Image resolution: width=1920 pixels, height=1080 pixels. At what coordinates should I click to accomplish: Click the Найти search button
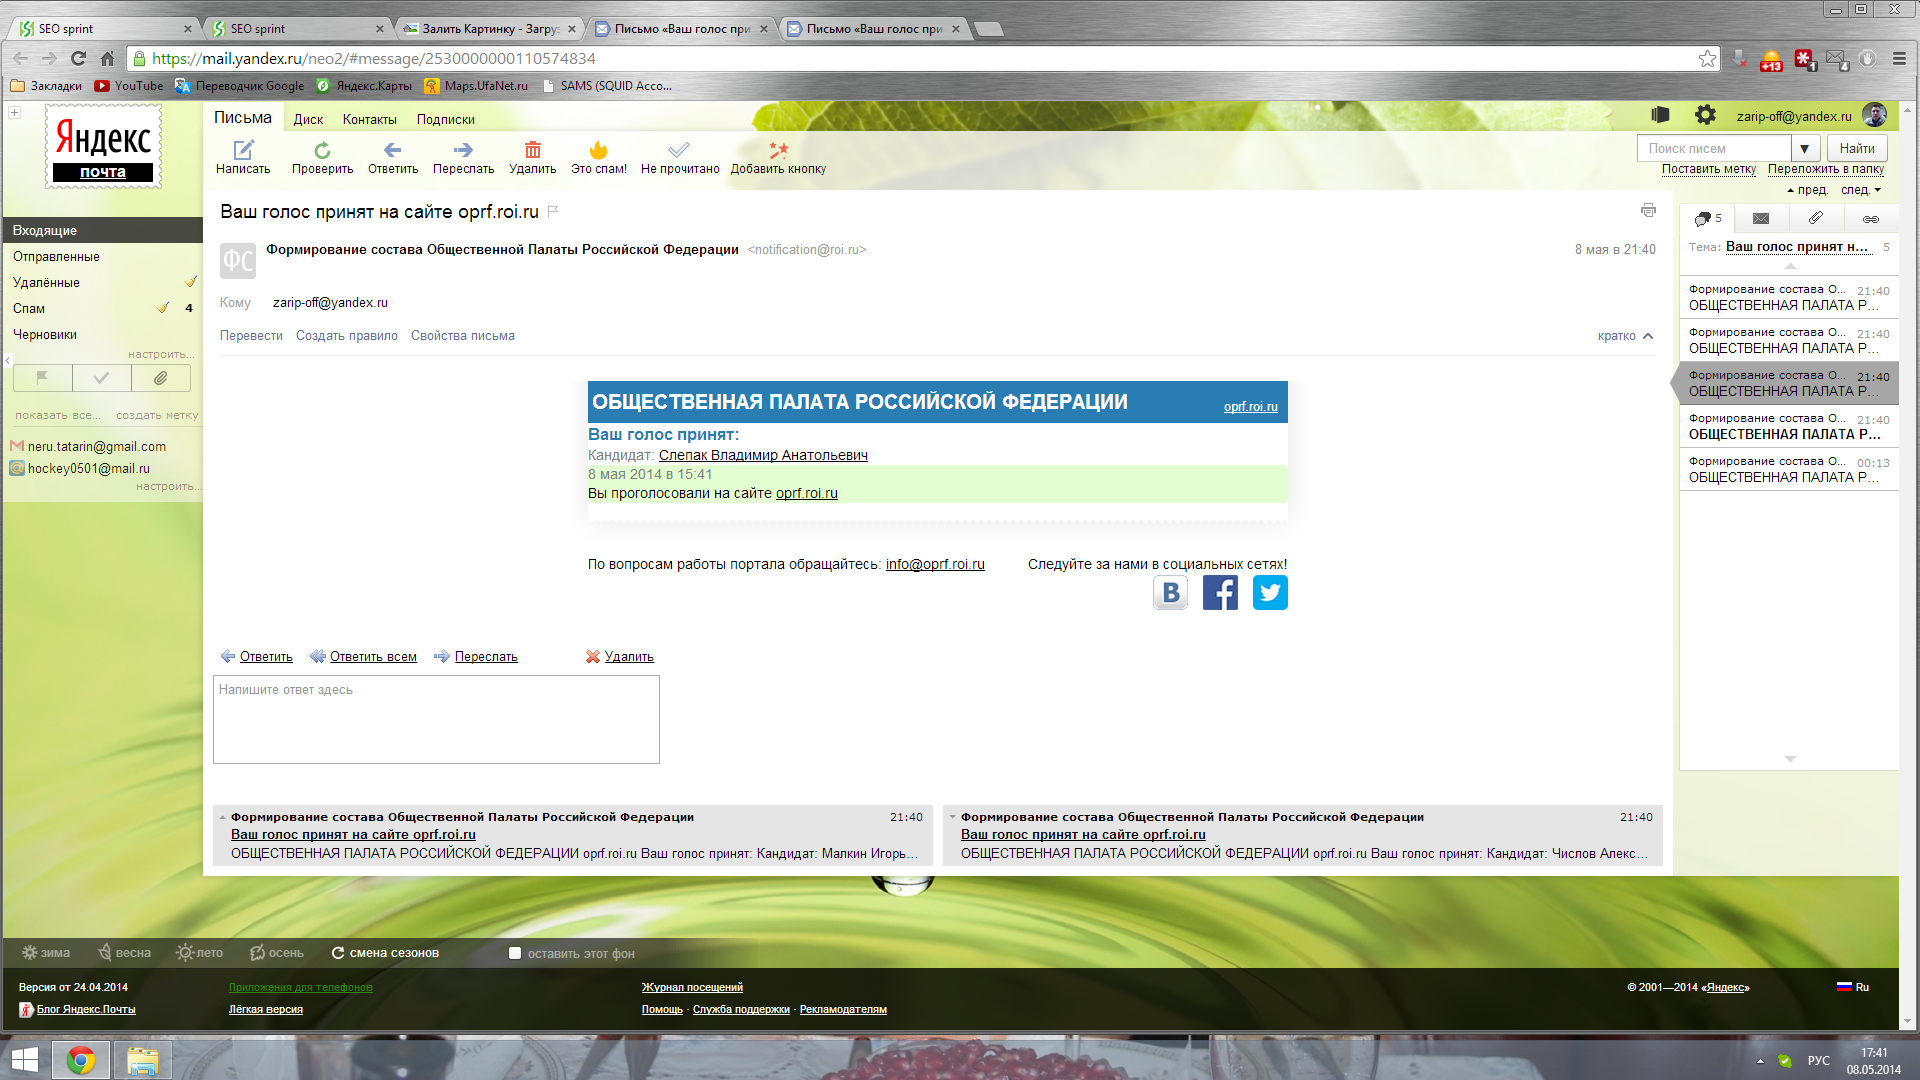pyautogui.click(x=1857, y=149)
